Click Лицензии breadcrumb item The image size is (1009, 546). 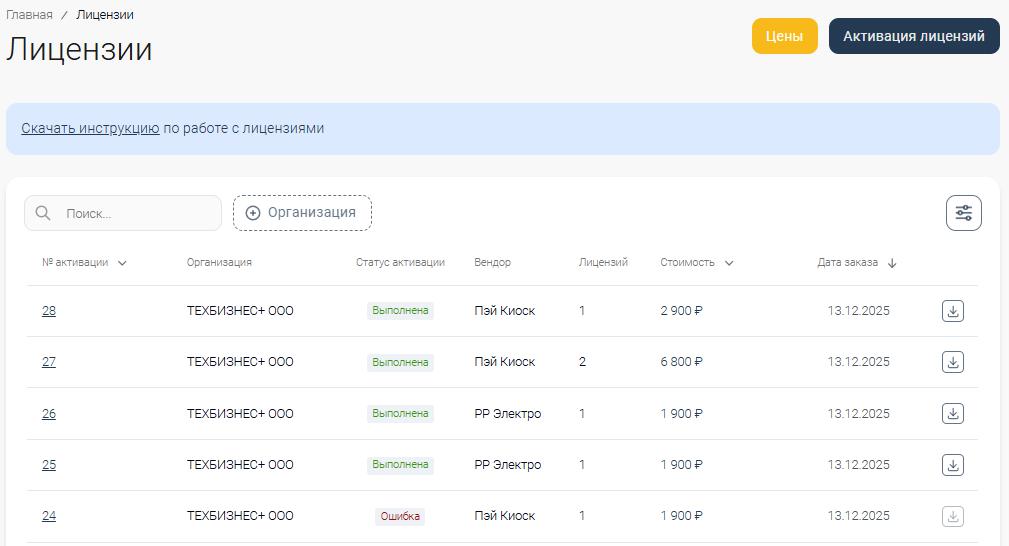tap(105, 15)
